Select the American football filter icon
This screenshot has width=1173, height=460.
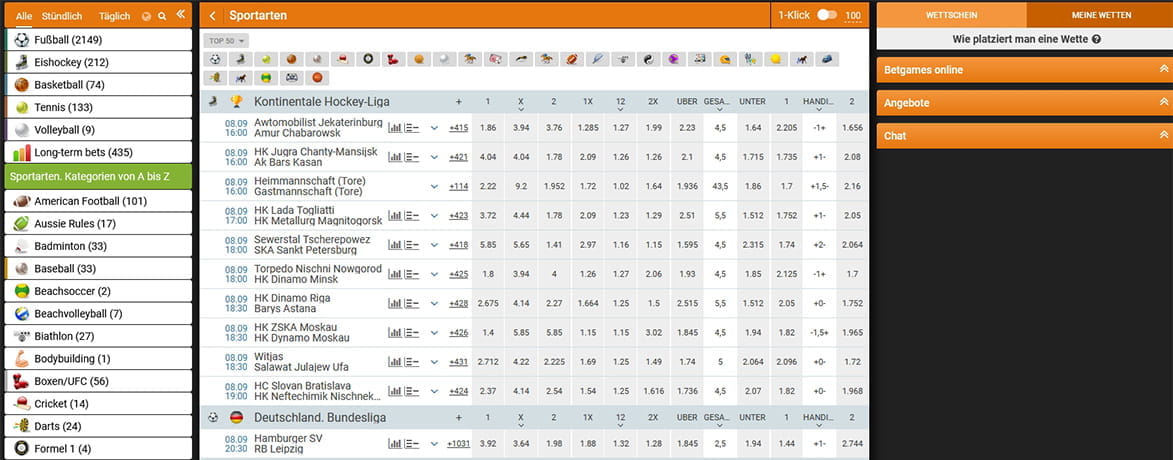[572, 59]
